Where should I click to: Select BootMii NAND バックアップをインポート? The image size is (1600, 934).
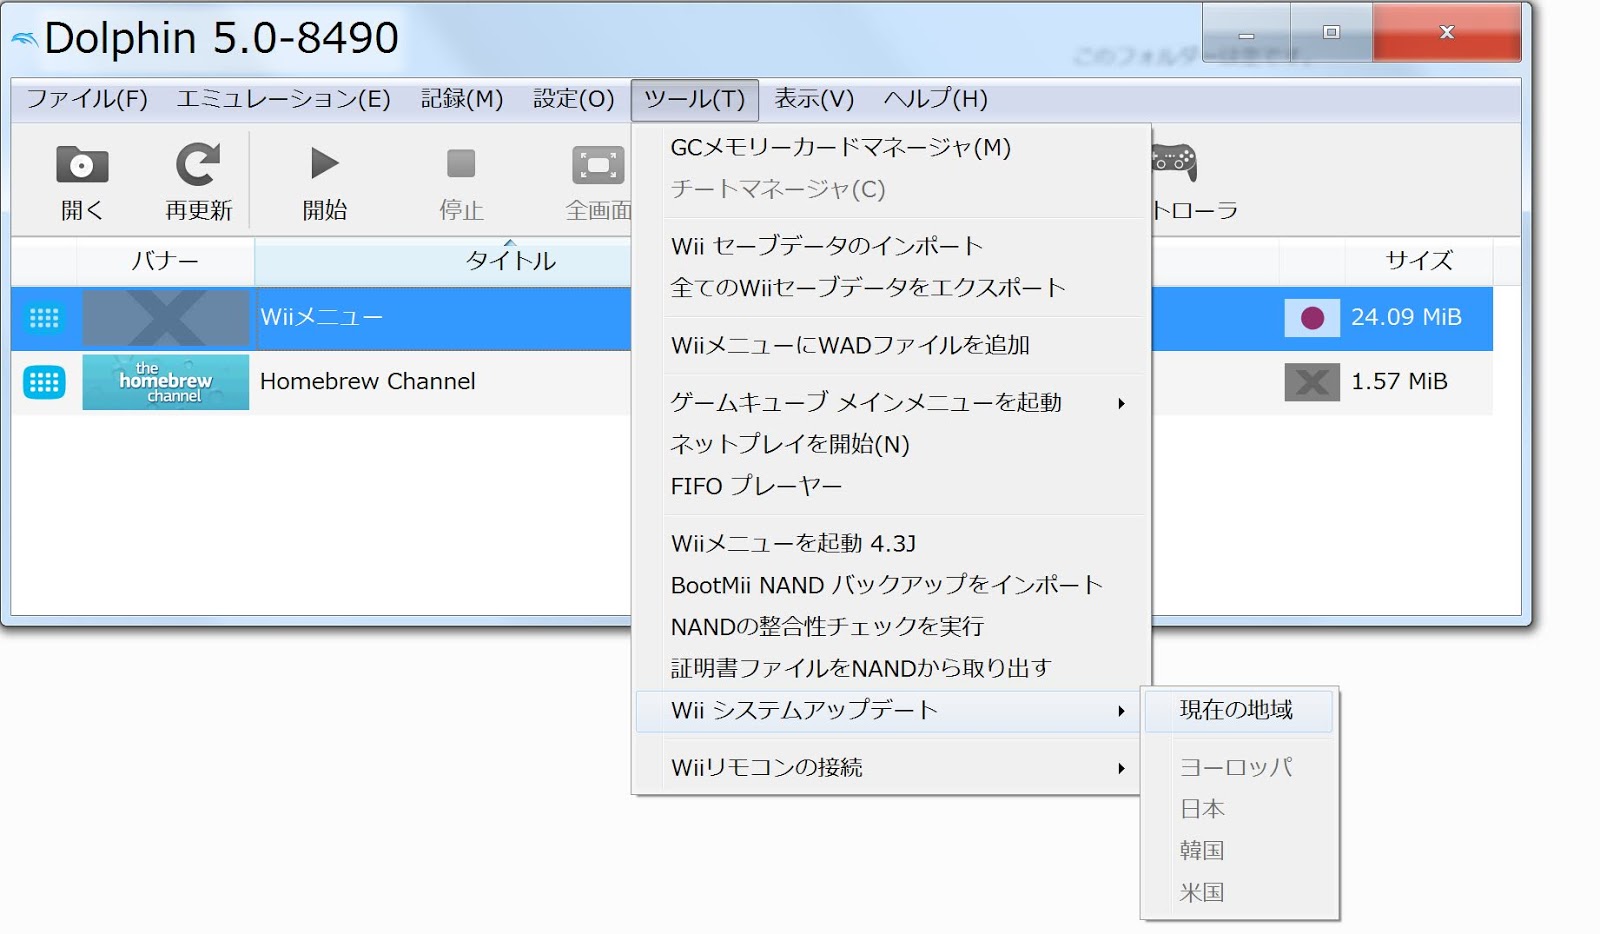[x=891, y=585]
